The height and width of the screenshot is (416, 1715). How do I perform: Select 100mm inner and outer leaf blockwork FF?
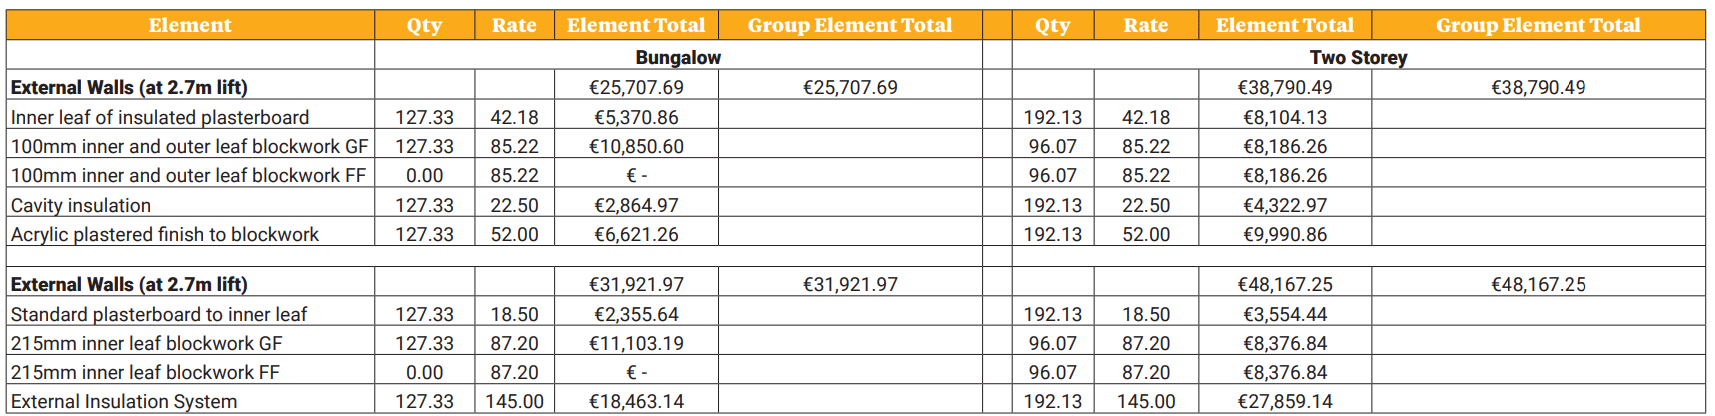188,175
